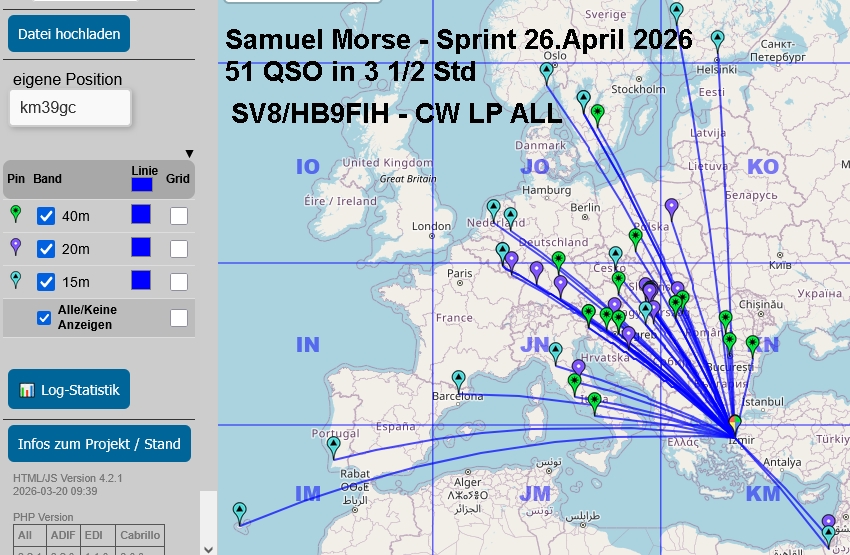
Task: Open Infos zum Projekt / Stand
Action: click(x=99, y=444)
